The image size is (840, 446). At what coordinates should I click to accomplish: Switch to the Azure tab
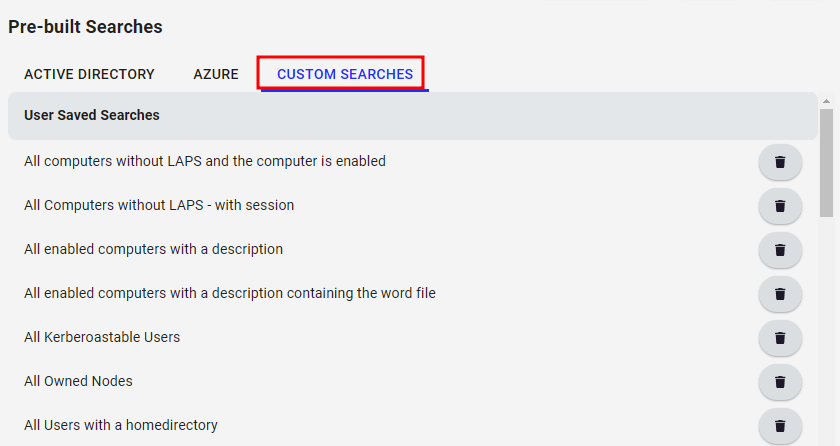pyautogui.click(x=216, y=74)
